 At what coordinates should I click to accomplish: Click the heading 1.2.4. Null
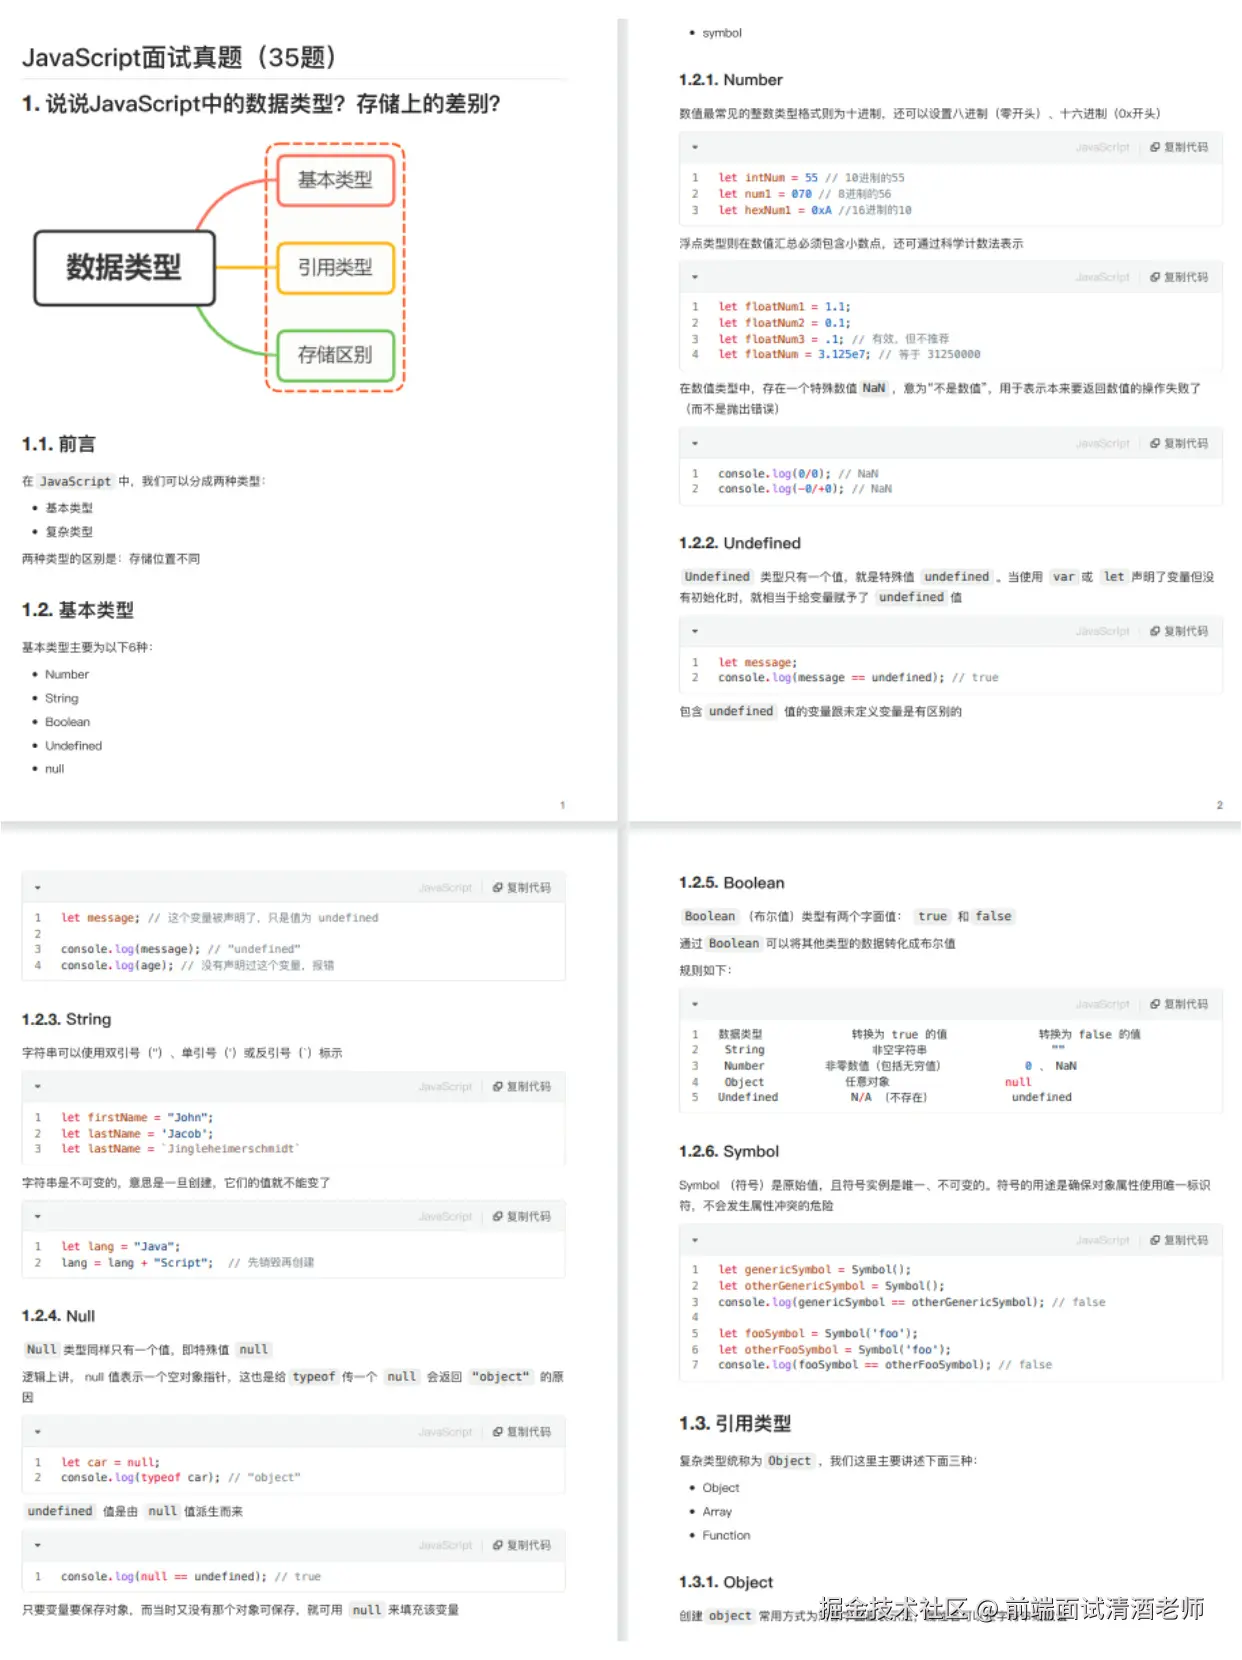click(59, 1316)
